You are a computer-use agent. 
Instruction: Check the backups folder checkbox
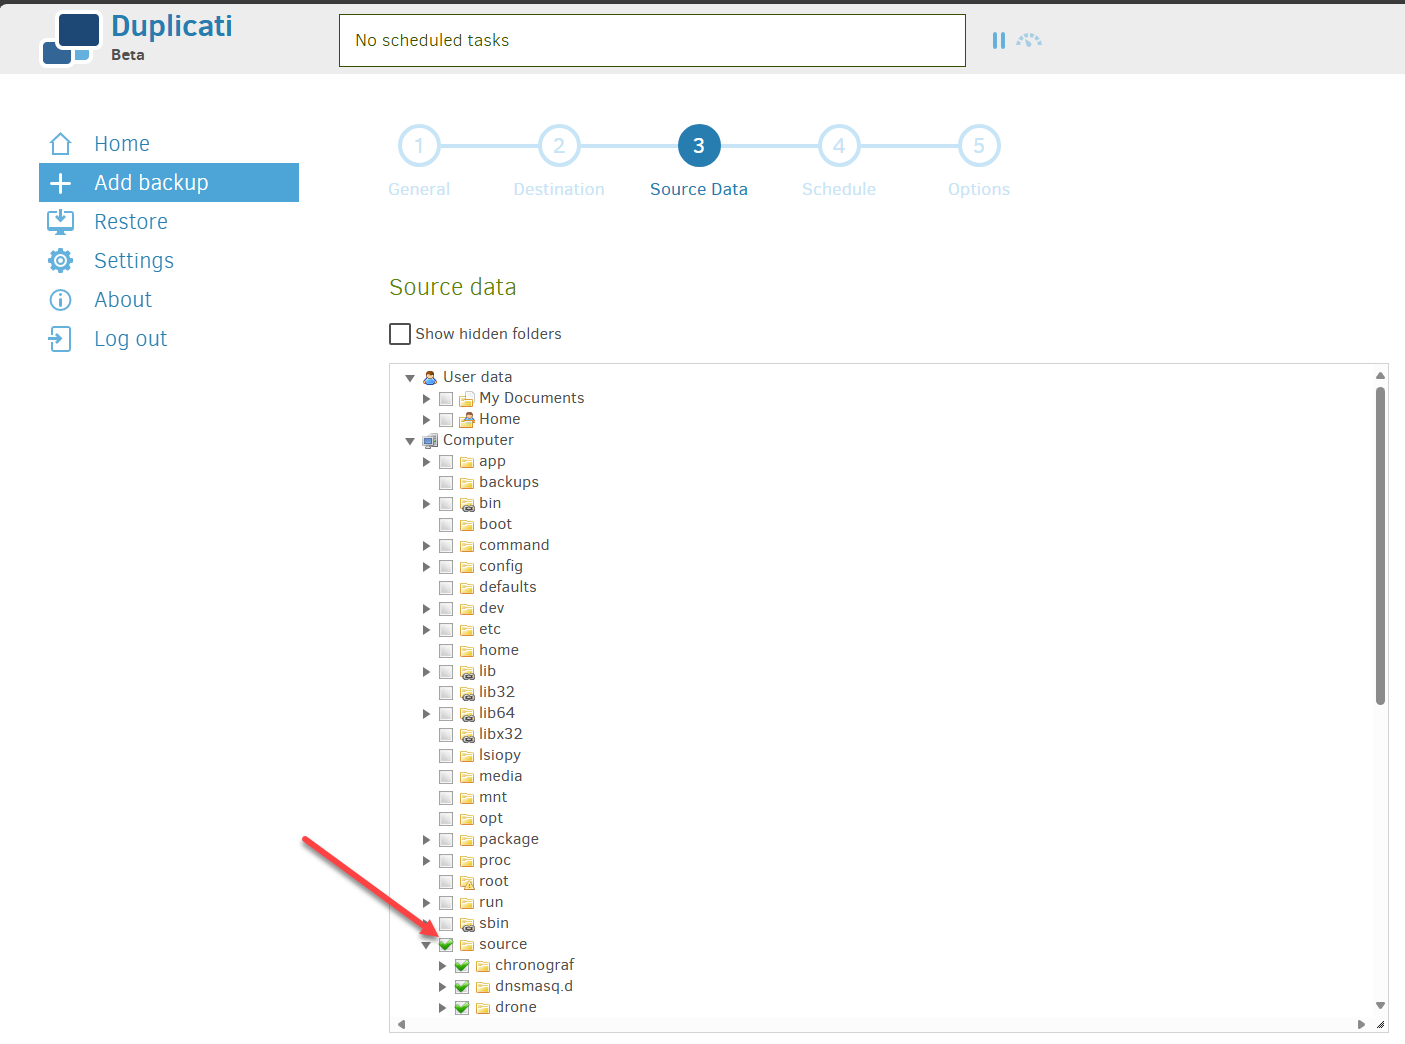click(x=446, y=482)
